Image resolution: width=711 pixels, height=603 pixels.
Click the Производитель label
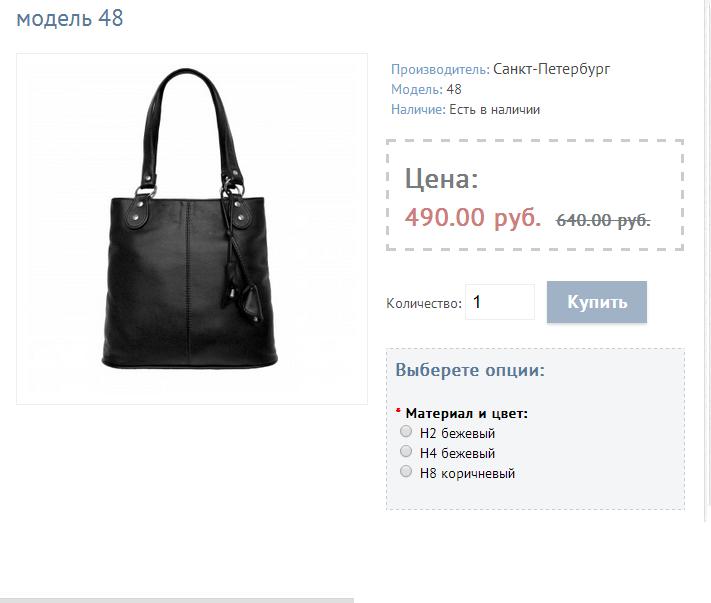click(x=440, y=69)
